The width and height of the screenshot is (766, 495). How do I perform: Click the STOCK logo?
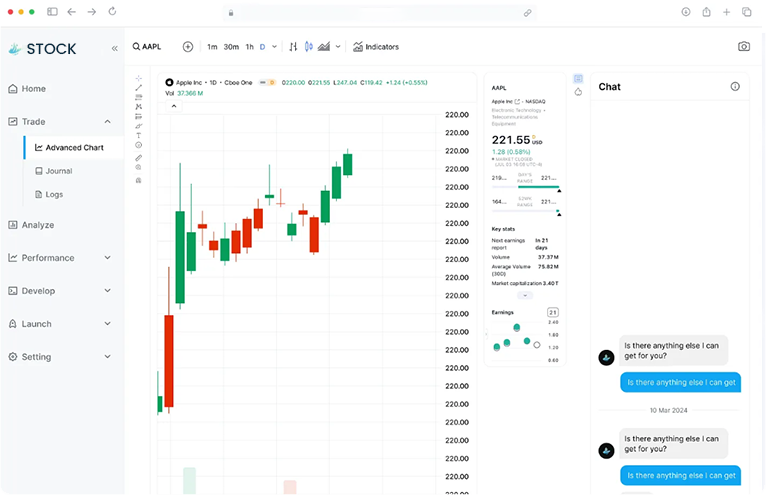coord(43,48)
